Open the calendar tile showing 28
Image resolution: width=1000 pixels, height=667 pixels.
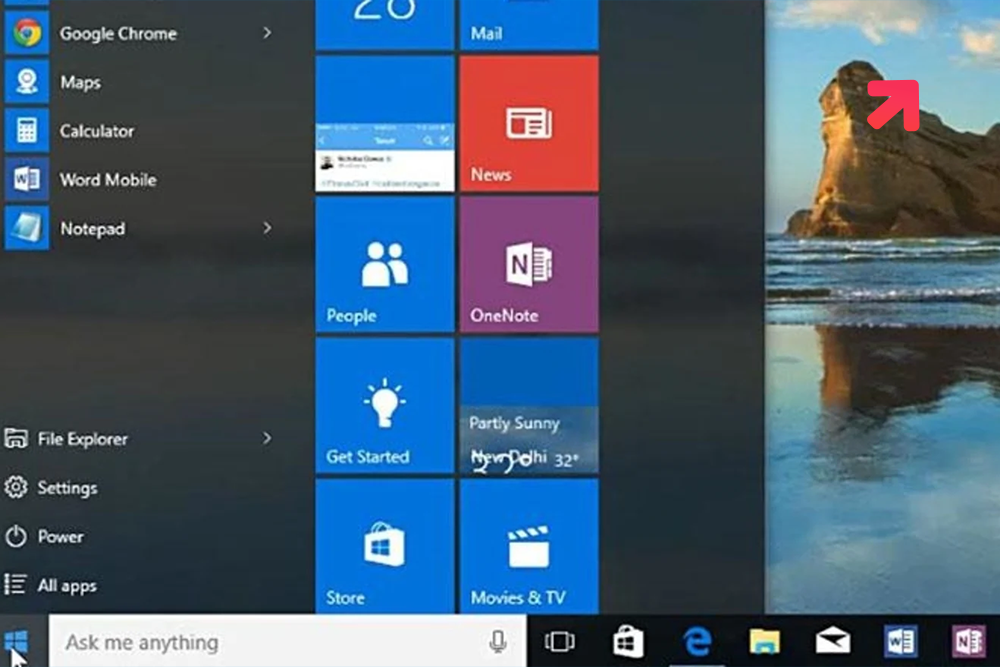pos(385,24)
